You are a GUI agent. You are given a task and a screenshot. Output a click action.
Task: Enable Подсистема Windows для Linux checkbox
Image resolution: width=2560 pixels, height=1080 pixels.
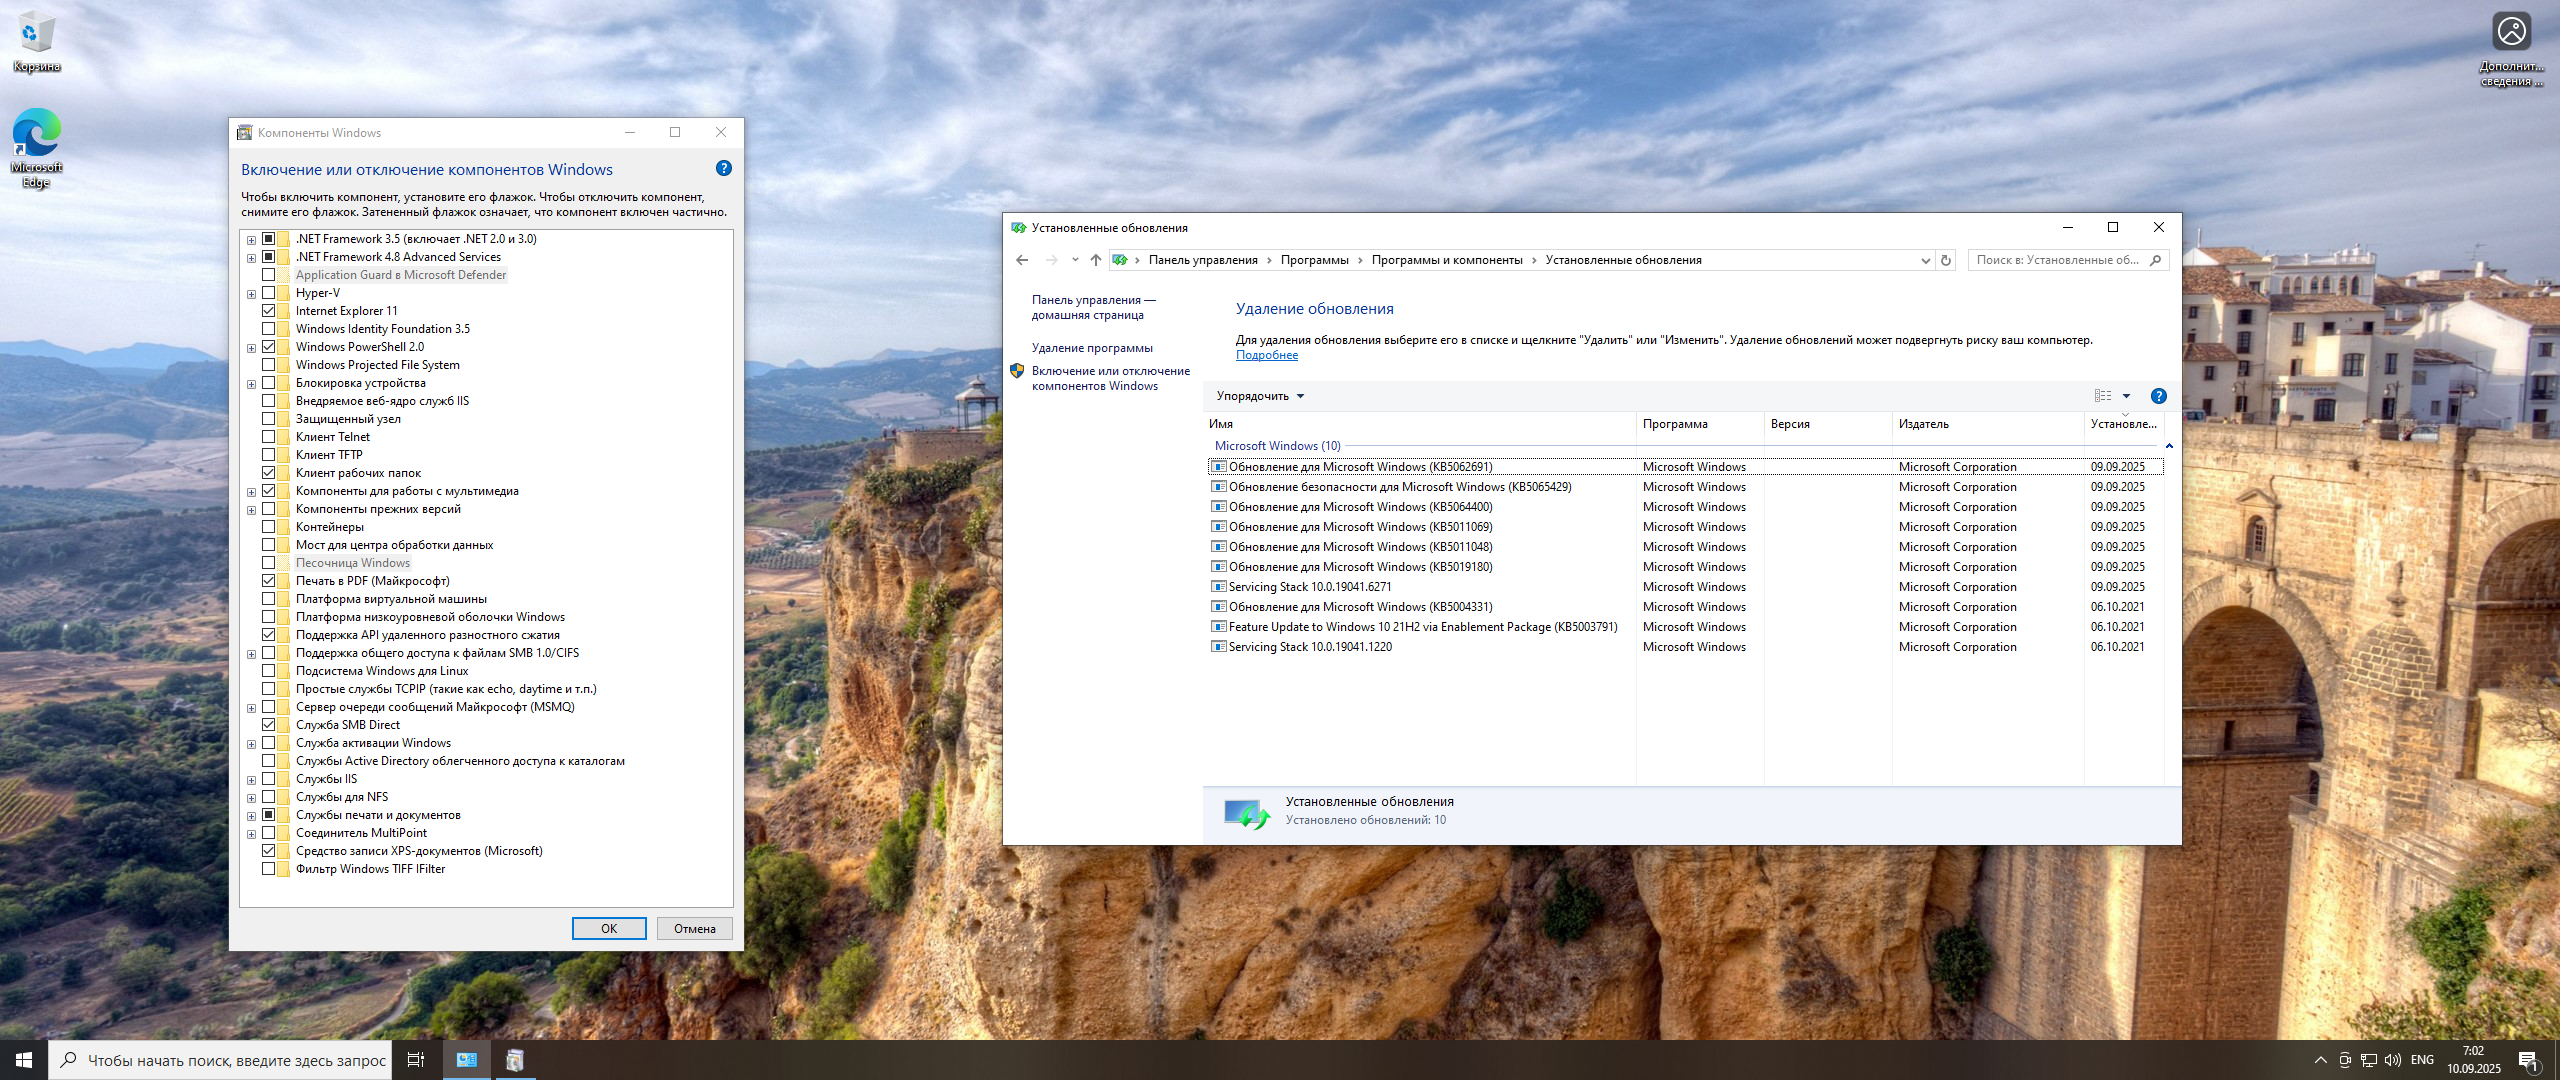click(x=269, y=671)
